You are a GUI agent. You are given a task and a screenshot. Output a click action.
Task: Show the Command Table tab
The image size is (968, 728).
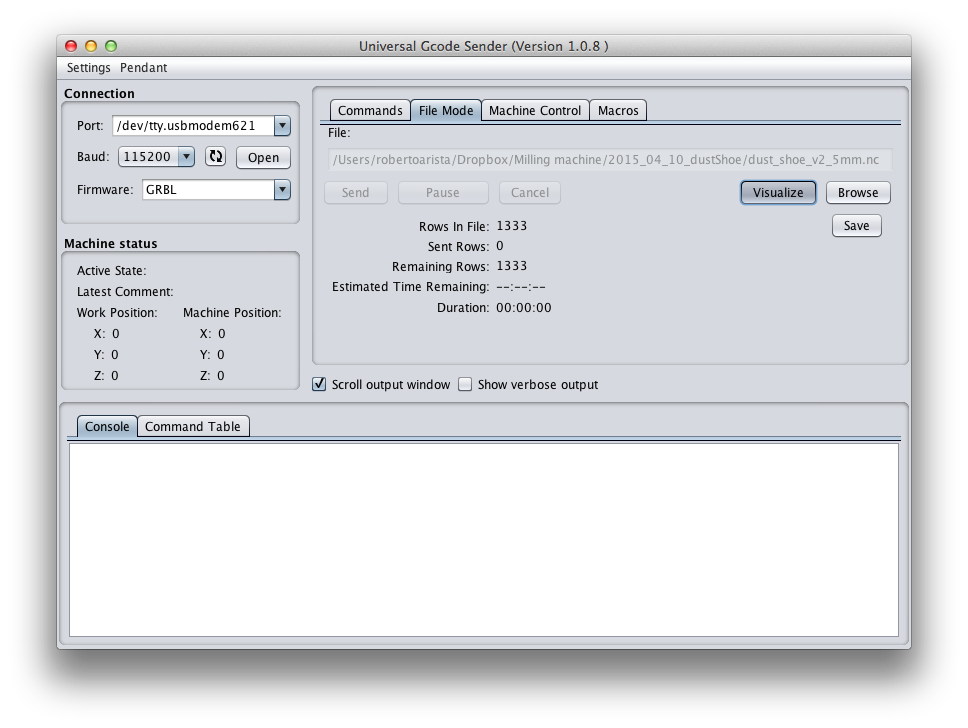click(x=193, y=427)
